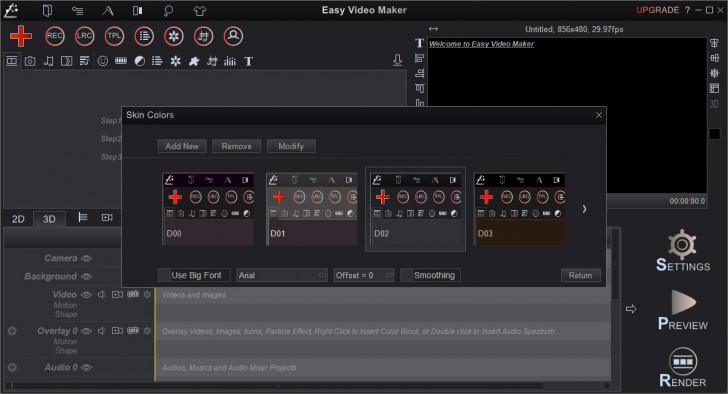Toggle Video track visibility eye
The image size is (728, 394).
point(86,295)
